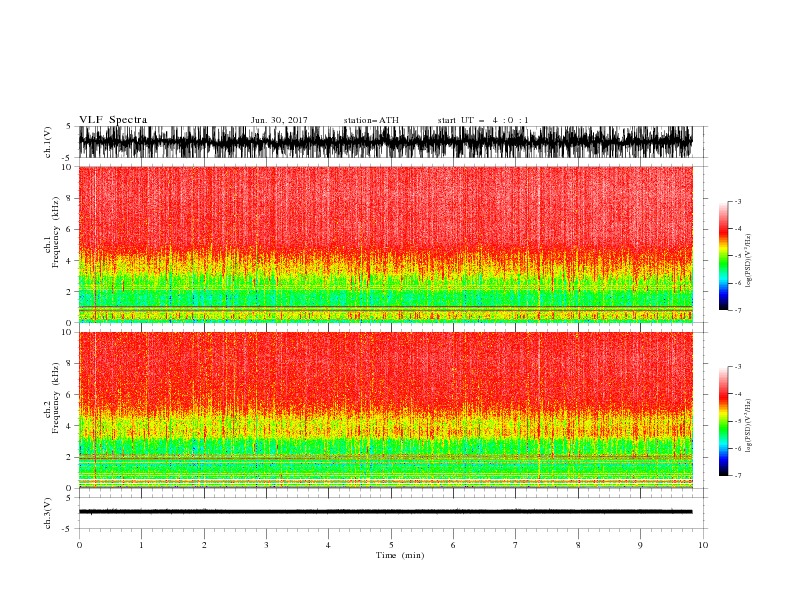
Task: Click time axis tick label "0"
Action: (x=79, y=545)
